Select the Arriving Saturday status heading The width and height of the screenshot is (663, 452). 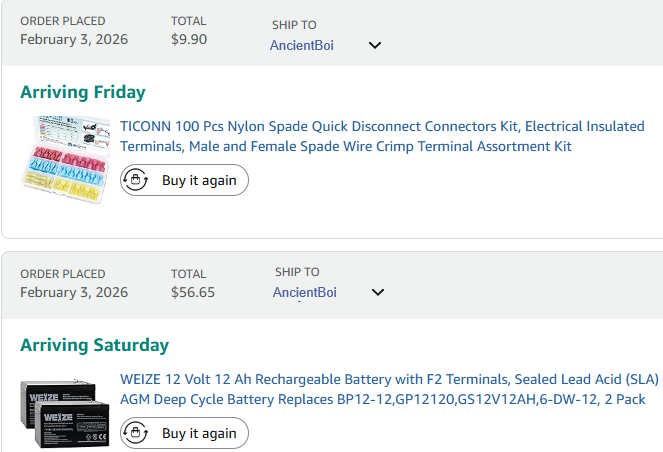tap(95, 345)
